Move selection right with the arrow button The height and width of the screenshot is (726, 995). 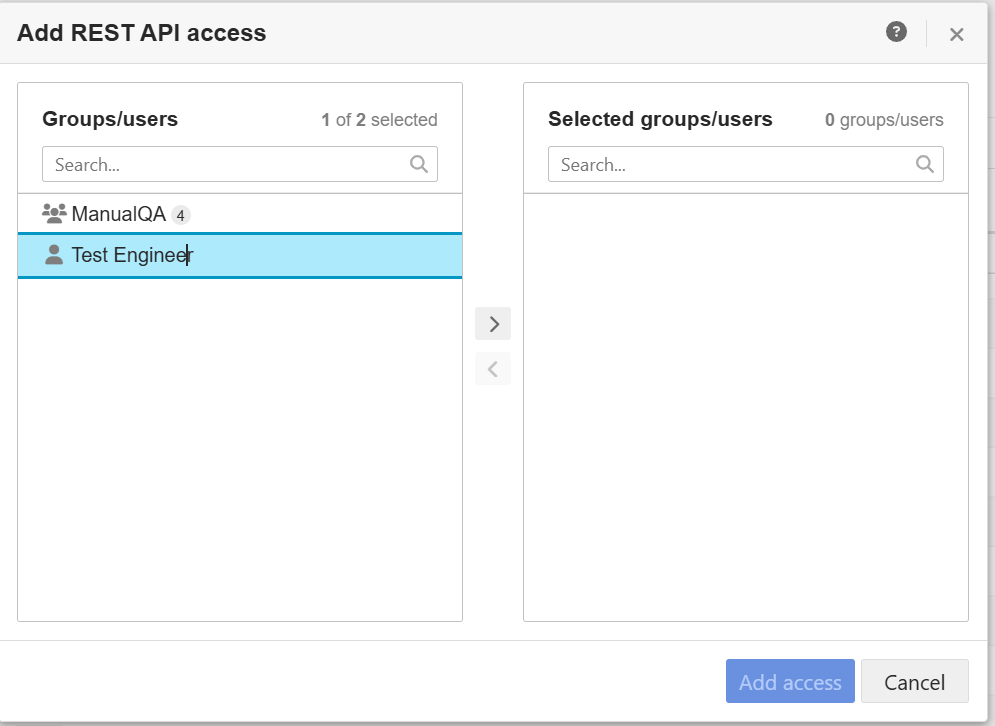pyautogui.click(x=493, y=324)
